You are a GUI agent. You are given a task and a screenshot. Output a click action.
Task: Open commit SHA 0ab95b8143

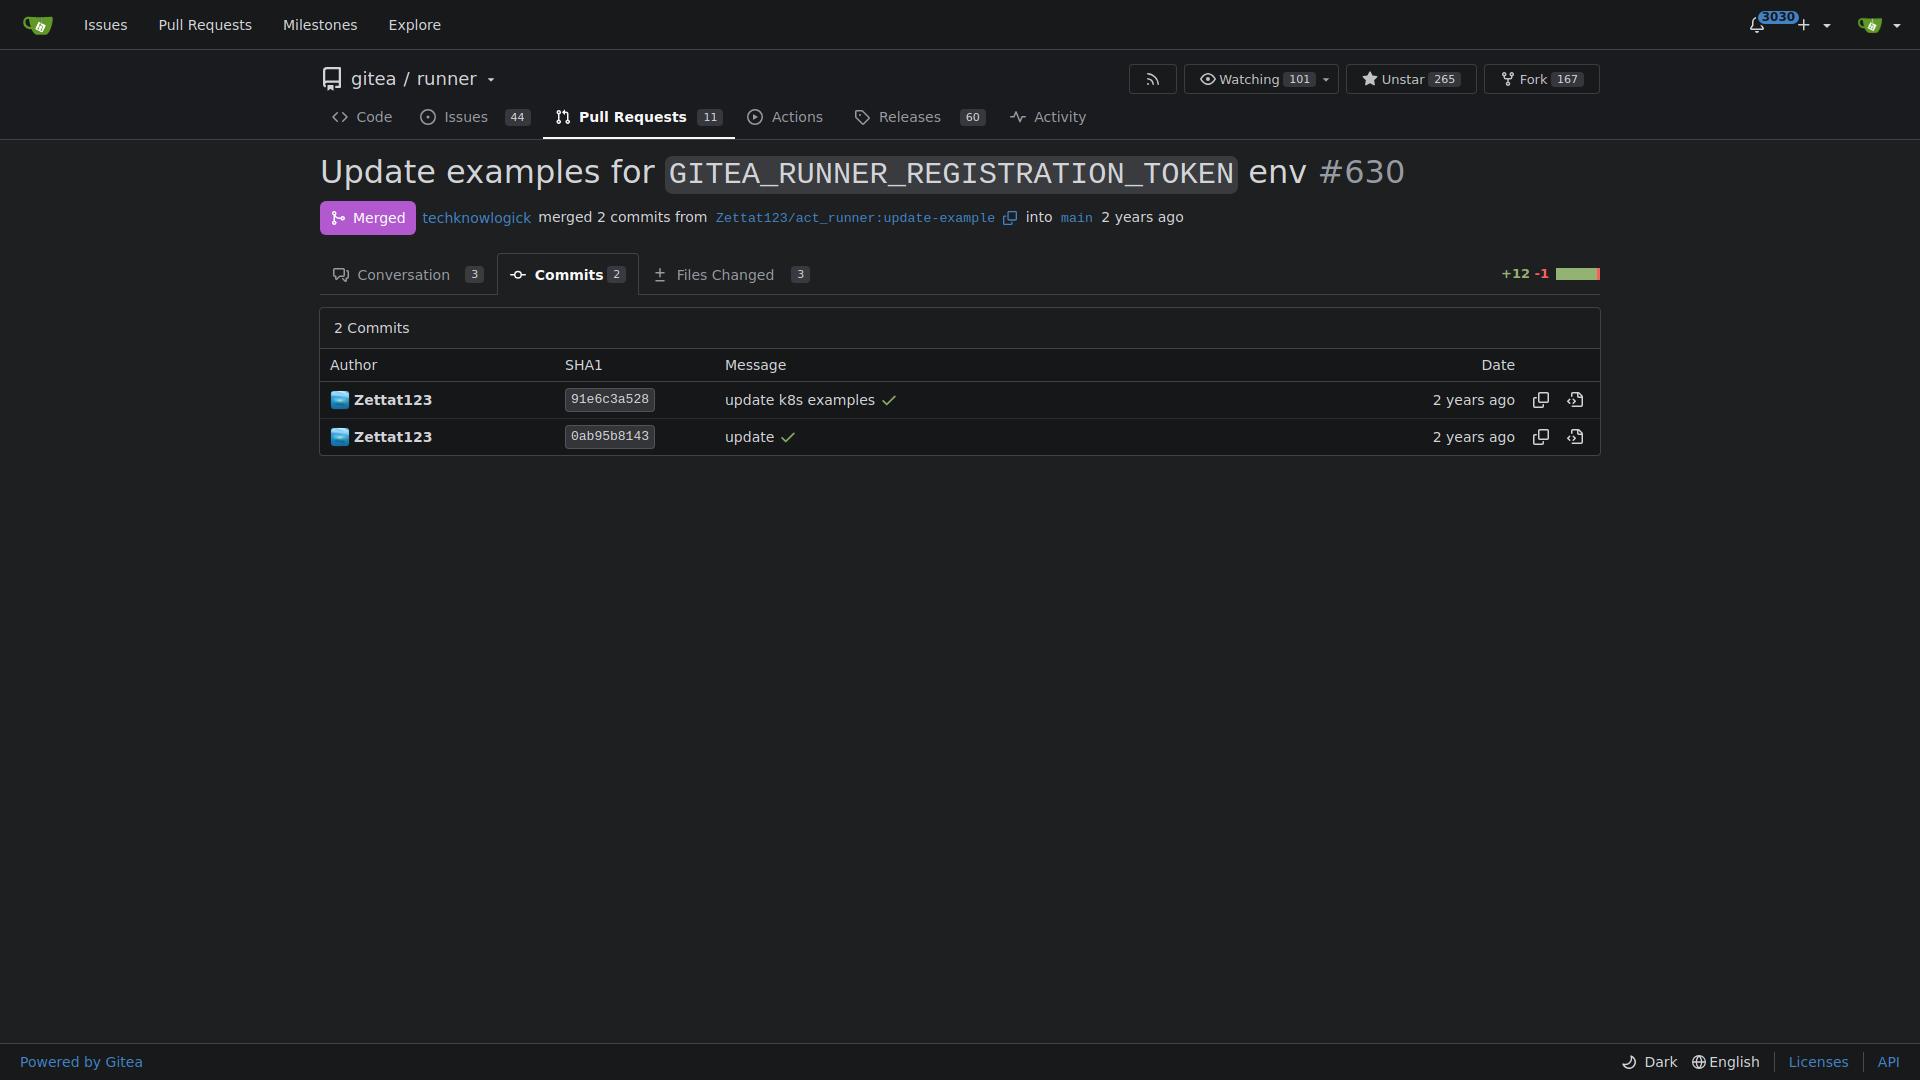(609, 437)
